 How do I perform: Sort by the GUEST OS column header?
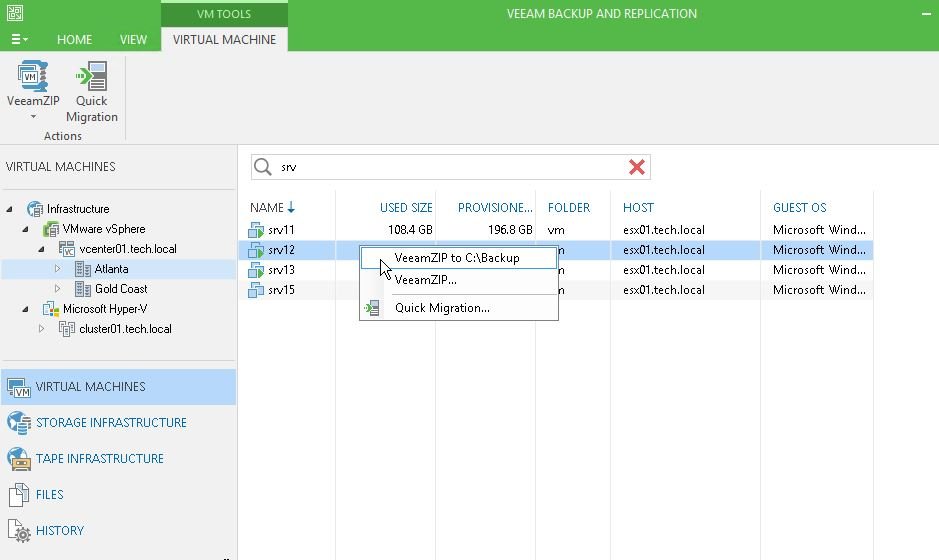point(799,208)
